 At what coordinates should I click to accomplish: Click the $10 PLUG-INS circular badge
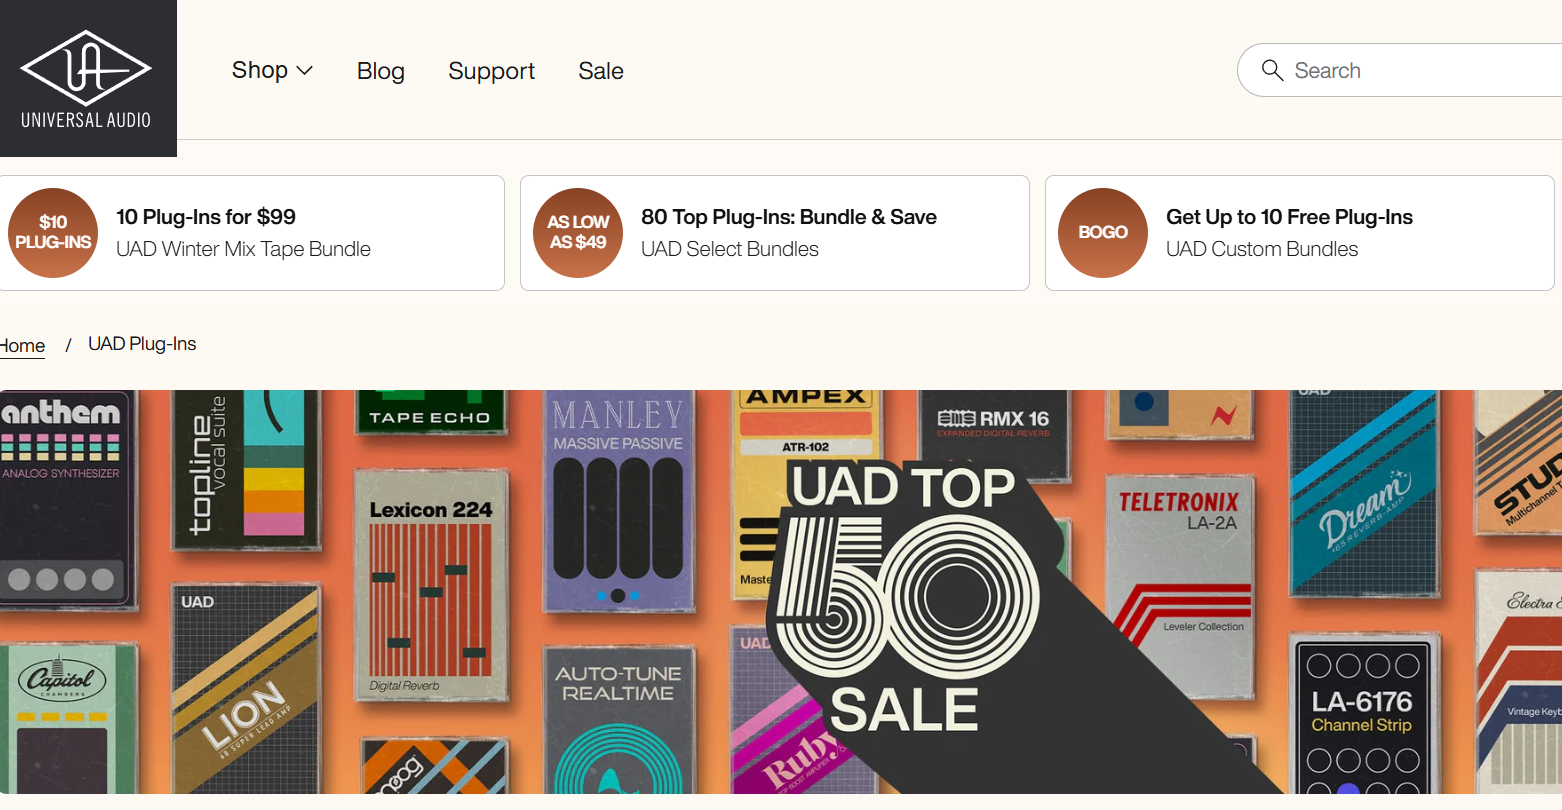click(x=53, y=232)
